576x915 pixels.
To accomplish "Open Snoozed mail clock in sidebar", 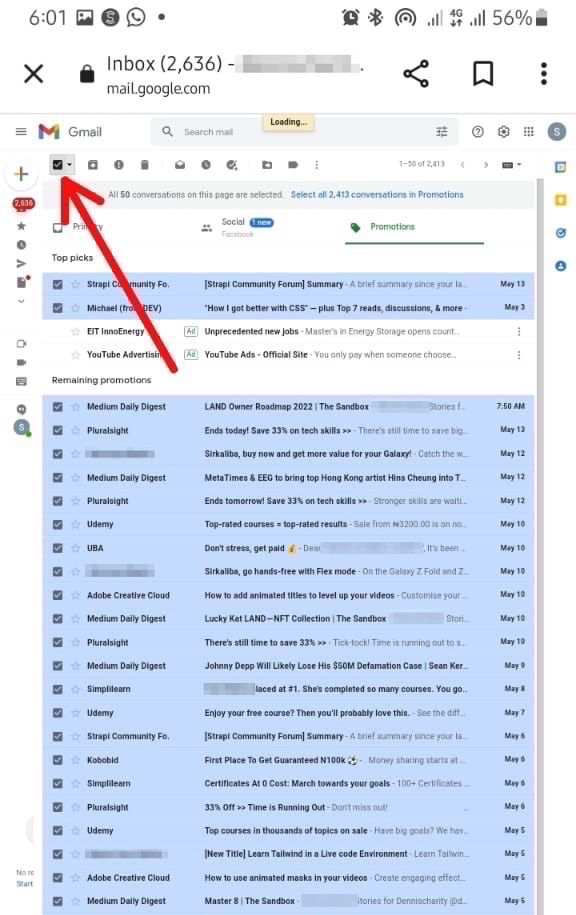I will (x=22, y=245).
